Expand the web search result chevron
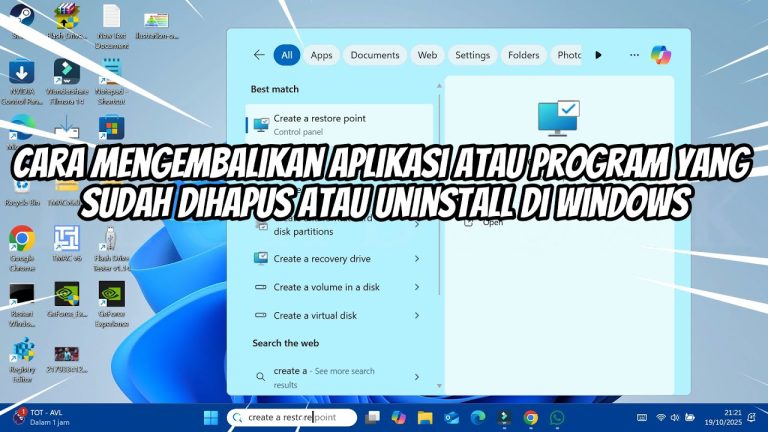 (417, 377)
